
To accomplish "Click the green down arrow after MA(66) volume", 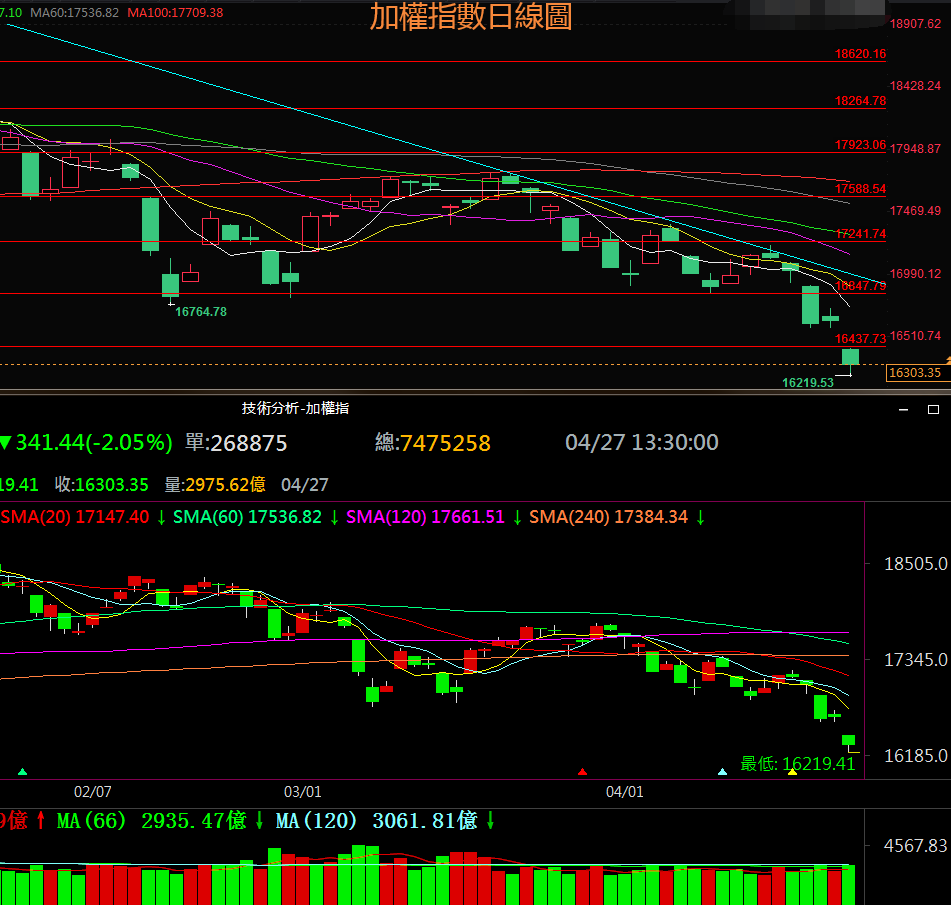I will [259, 821].
